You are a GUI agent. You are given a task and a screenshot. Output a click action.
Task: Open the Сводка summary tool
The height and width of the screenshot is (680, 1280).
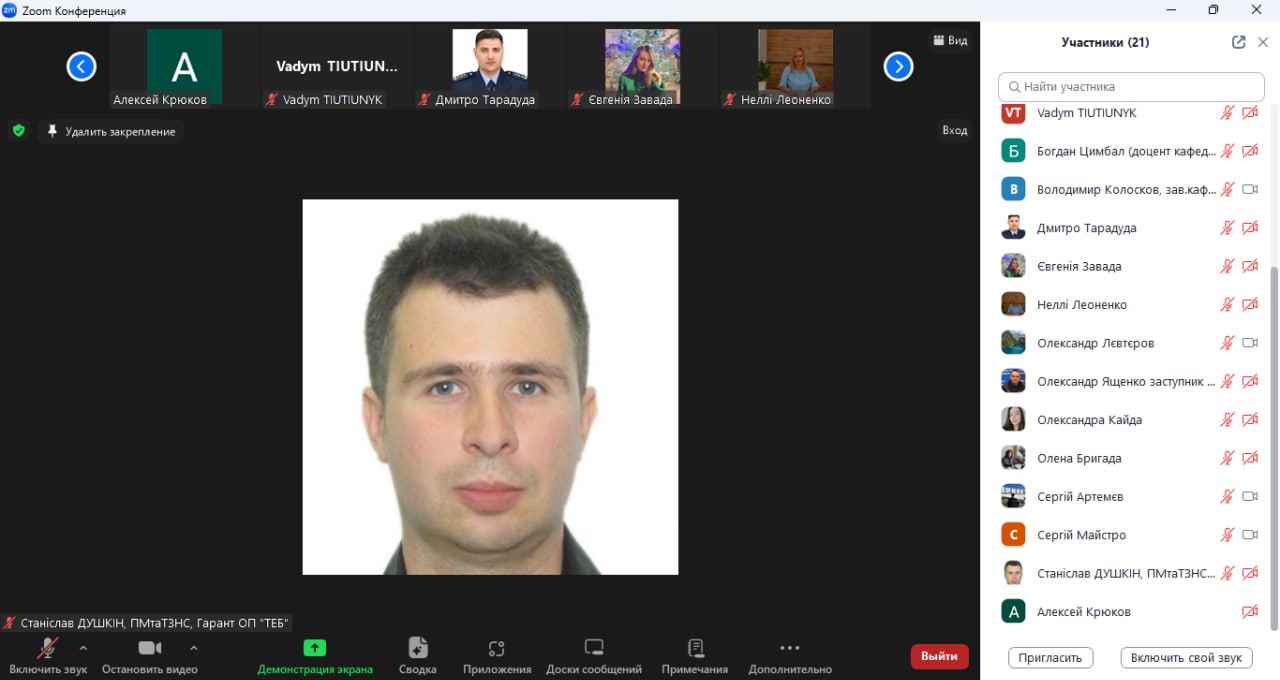tap(417, 655)
